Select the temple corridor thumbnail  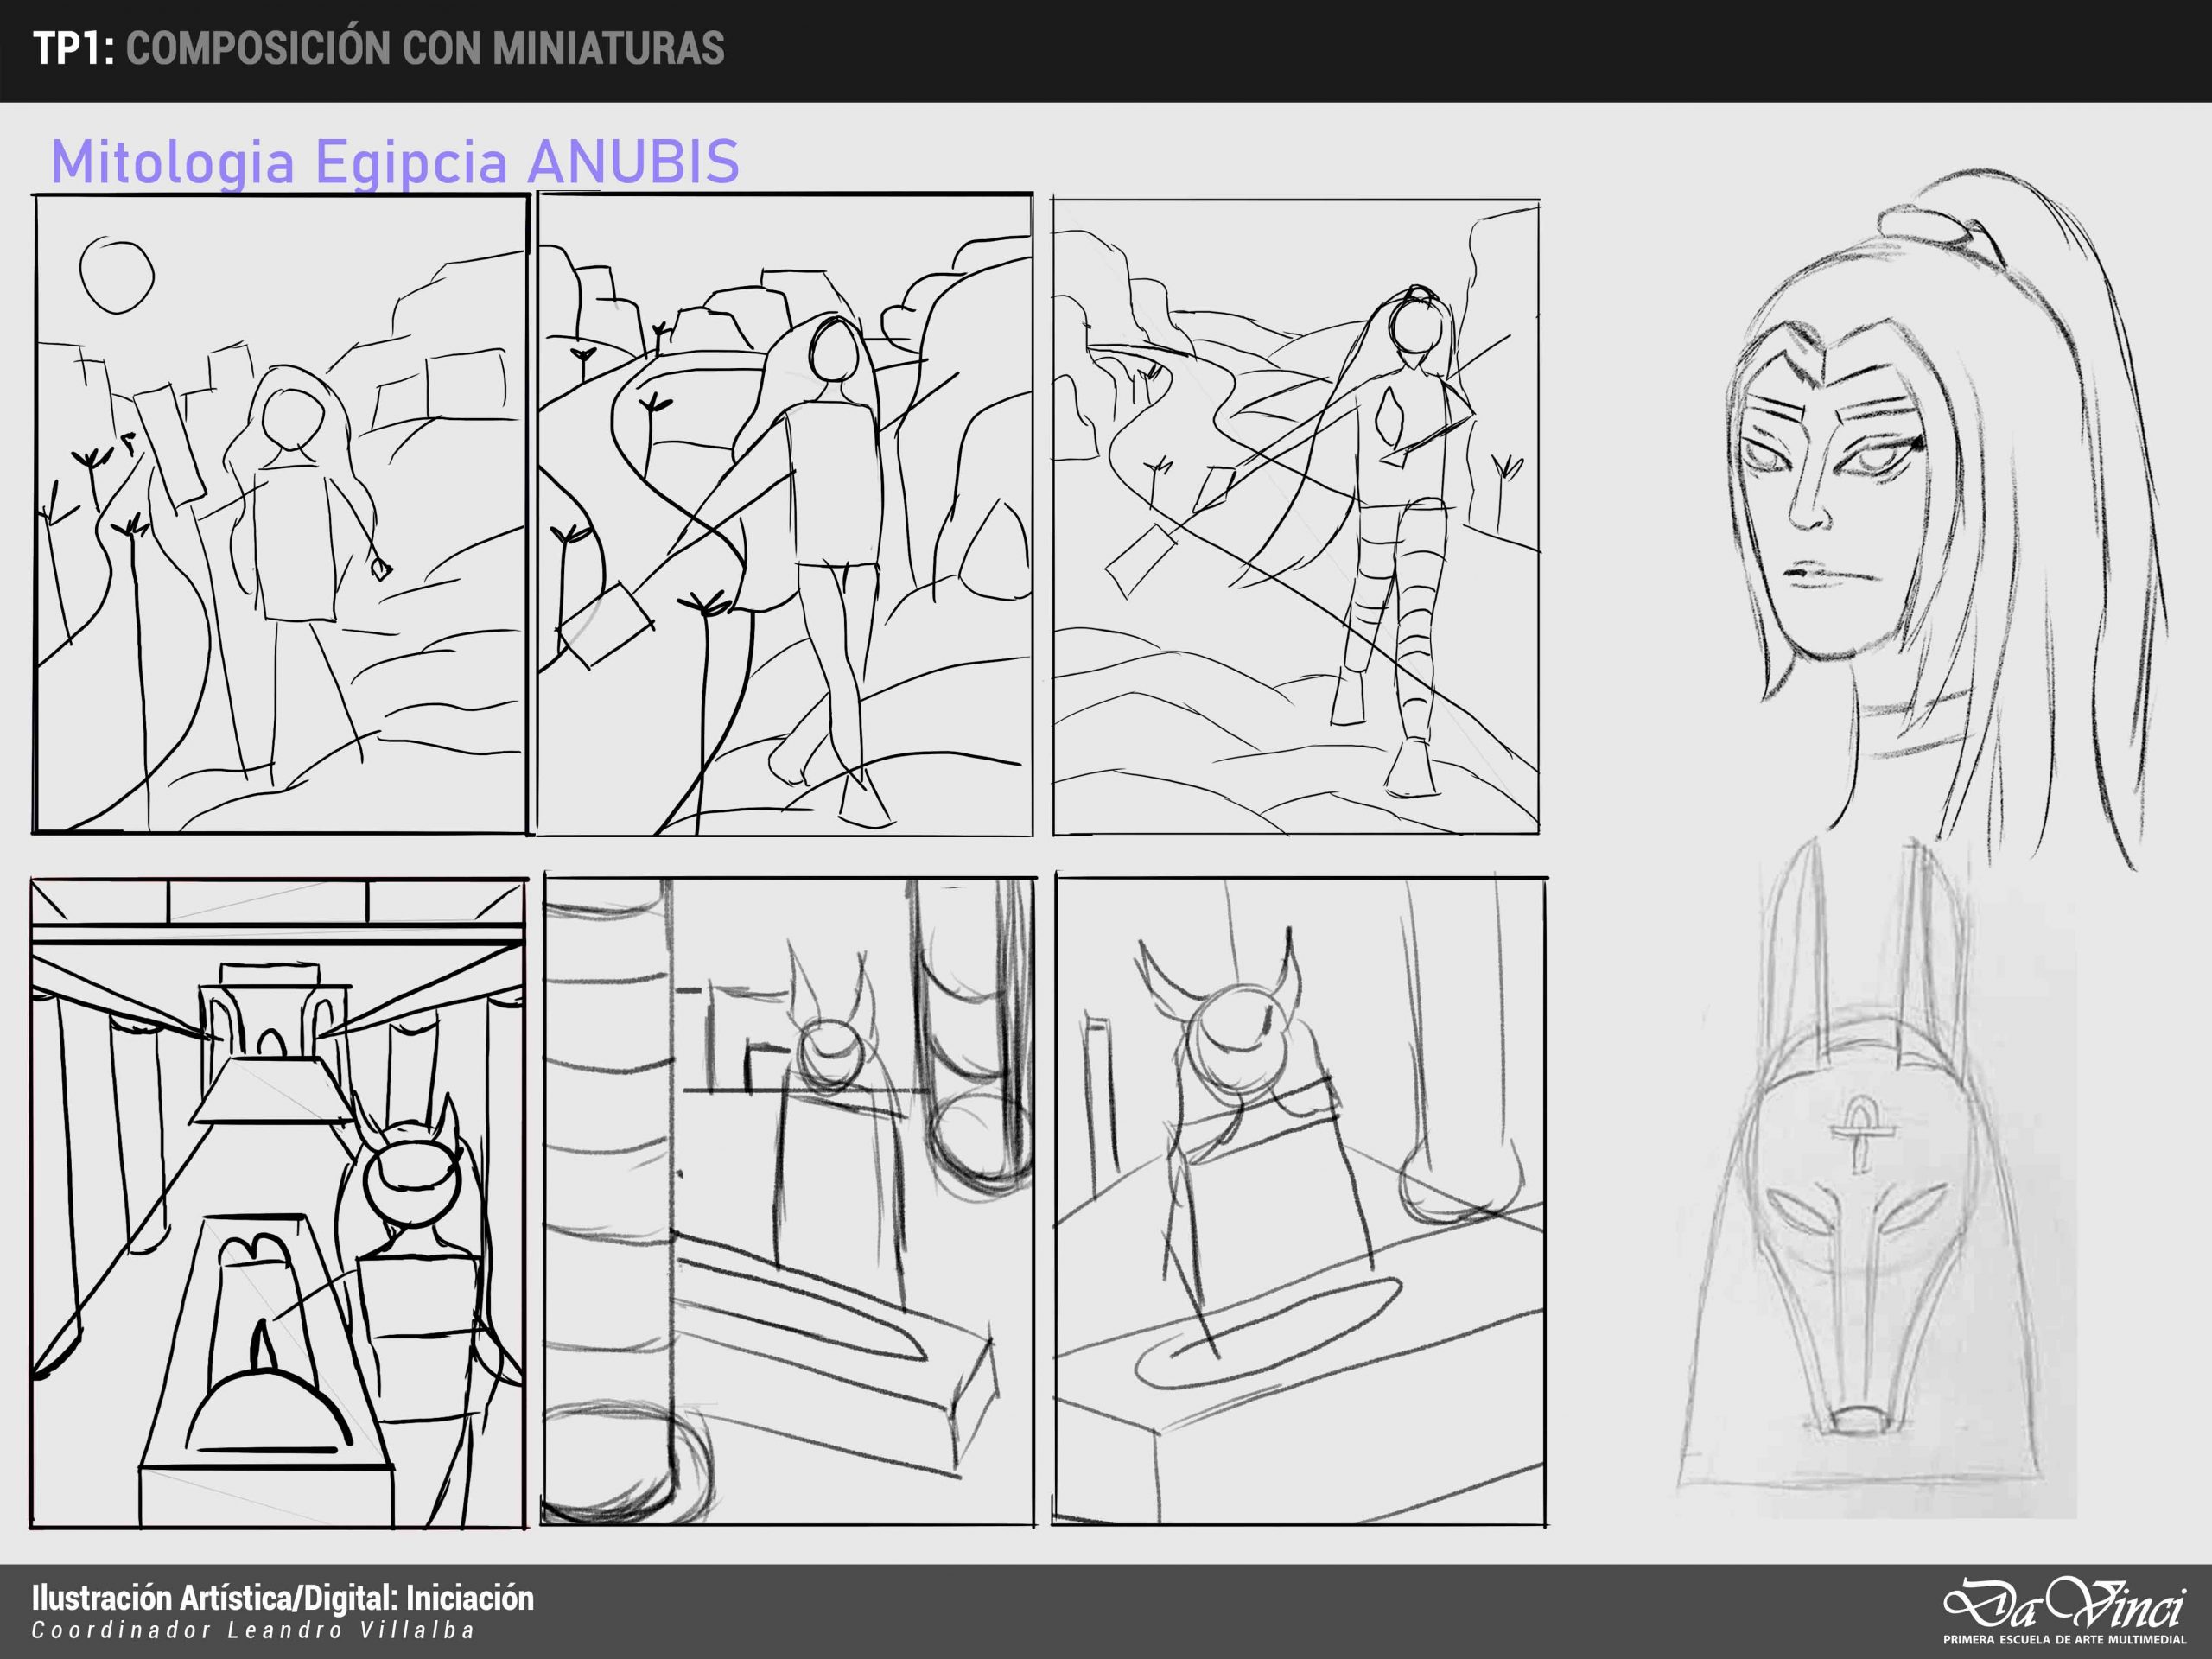(x=278, y=1202)
